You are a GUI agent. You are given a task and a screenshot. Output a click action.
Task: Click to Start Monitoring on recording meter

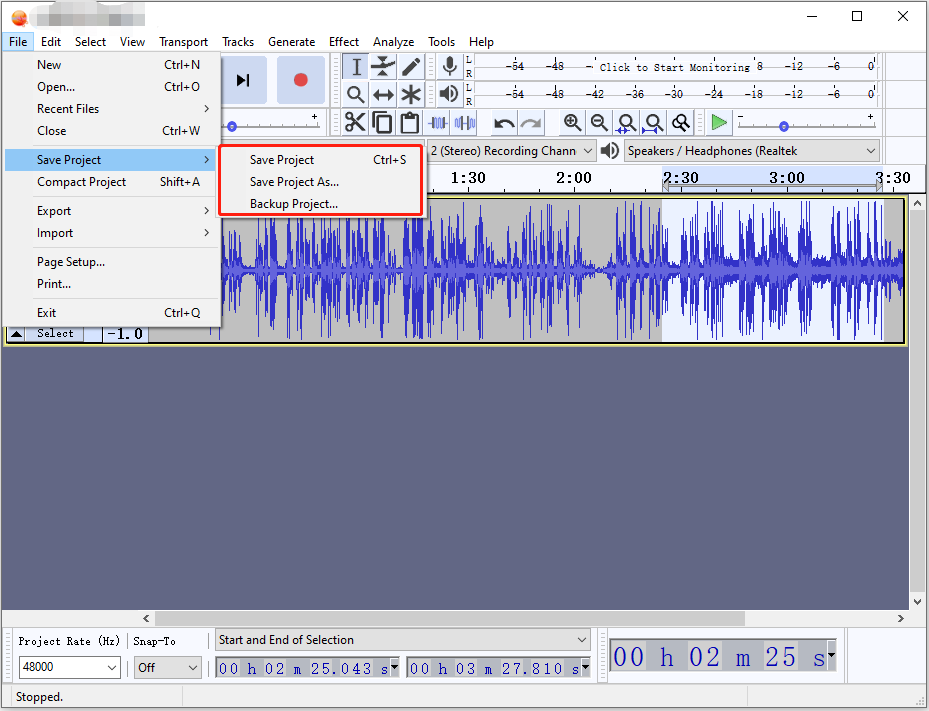[x=675, y=67]
